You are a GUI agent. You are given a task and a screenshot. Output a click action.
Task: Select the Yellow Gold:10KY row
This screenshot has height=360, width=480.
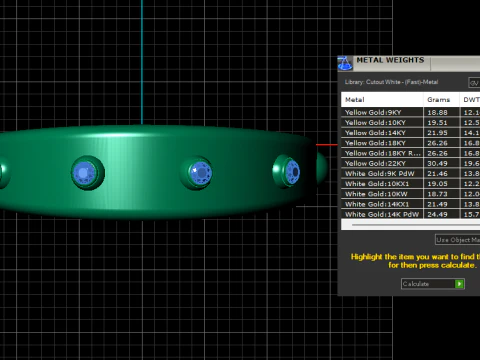410,123
